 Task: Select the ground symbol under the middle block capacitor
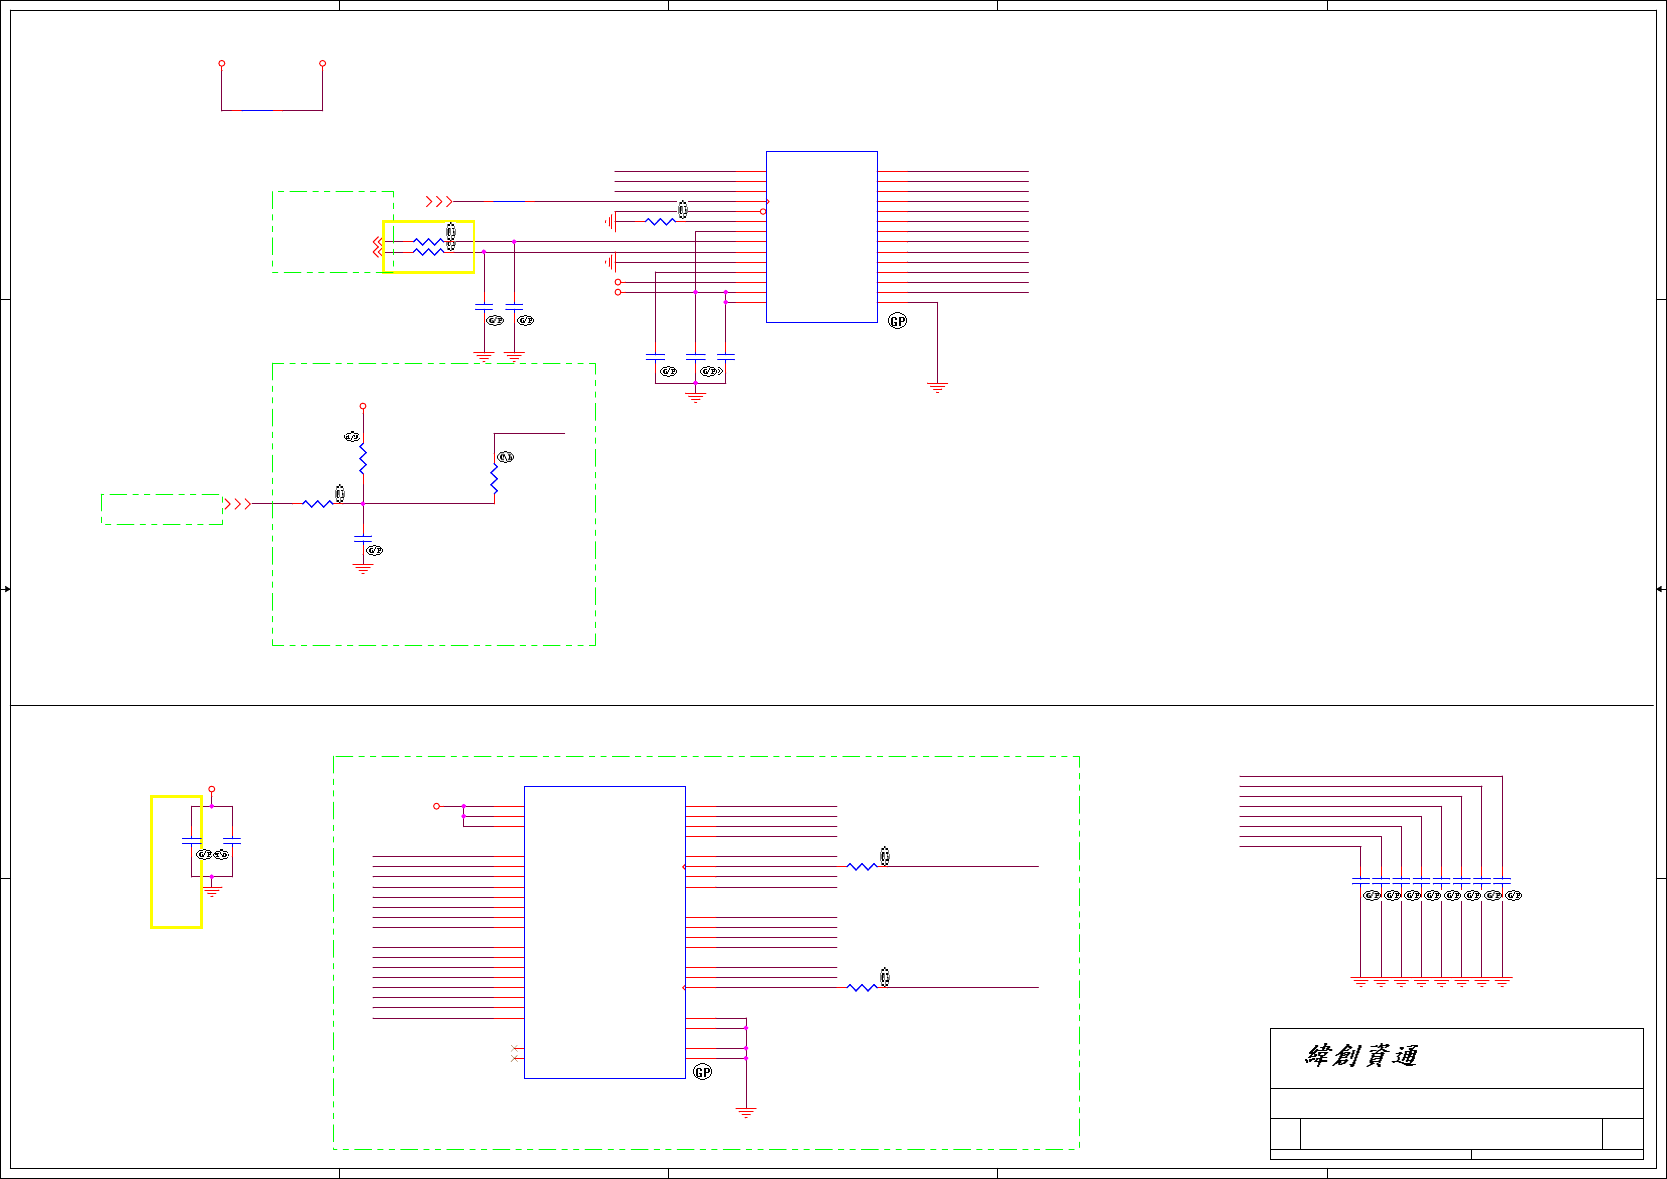[x=363, y=567]
